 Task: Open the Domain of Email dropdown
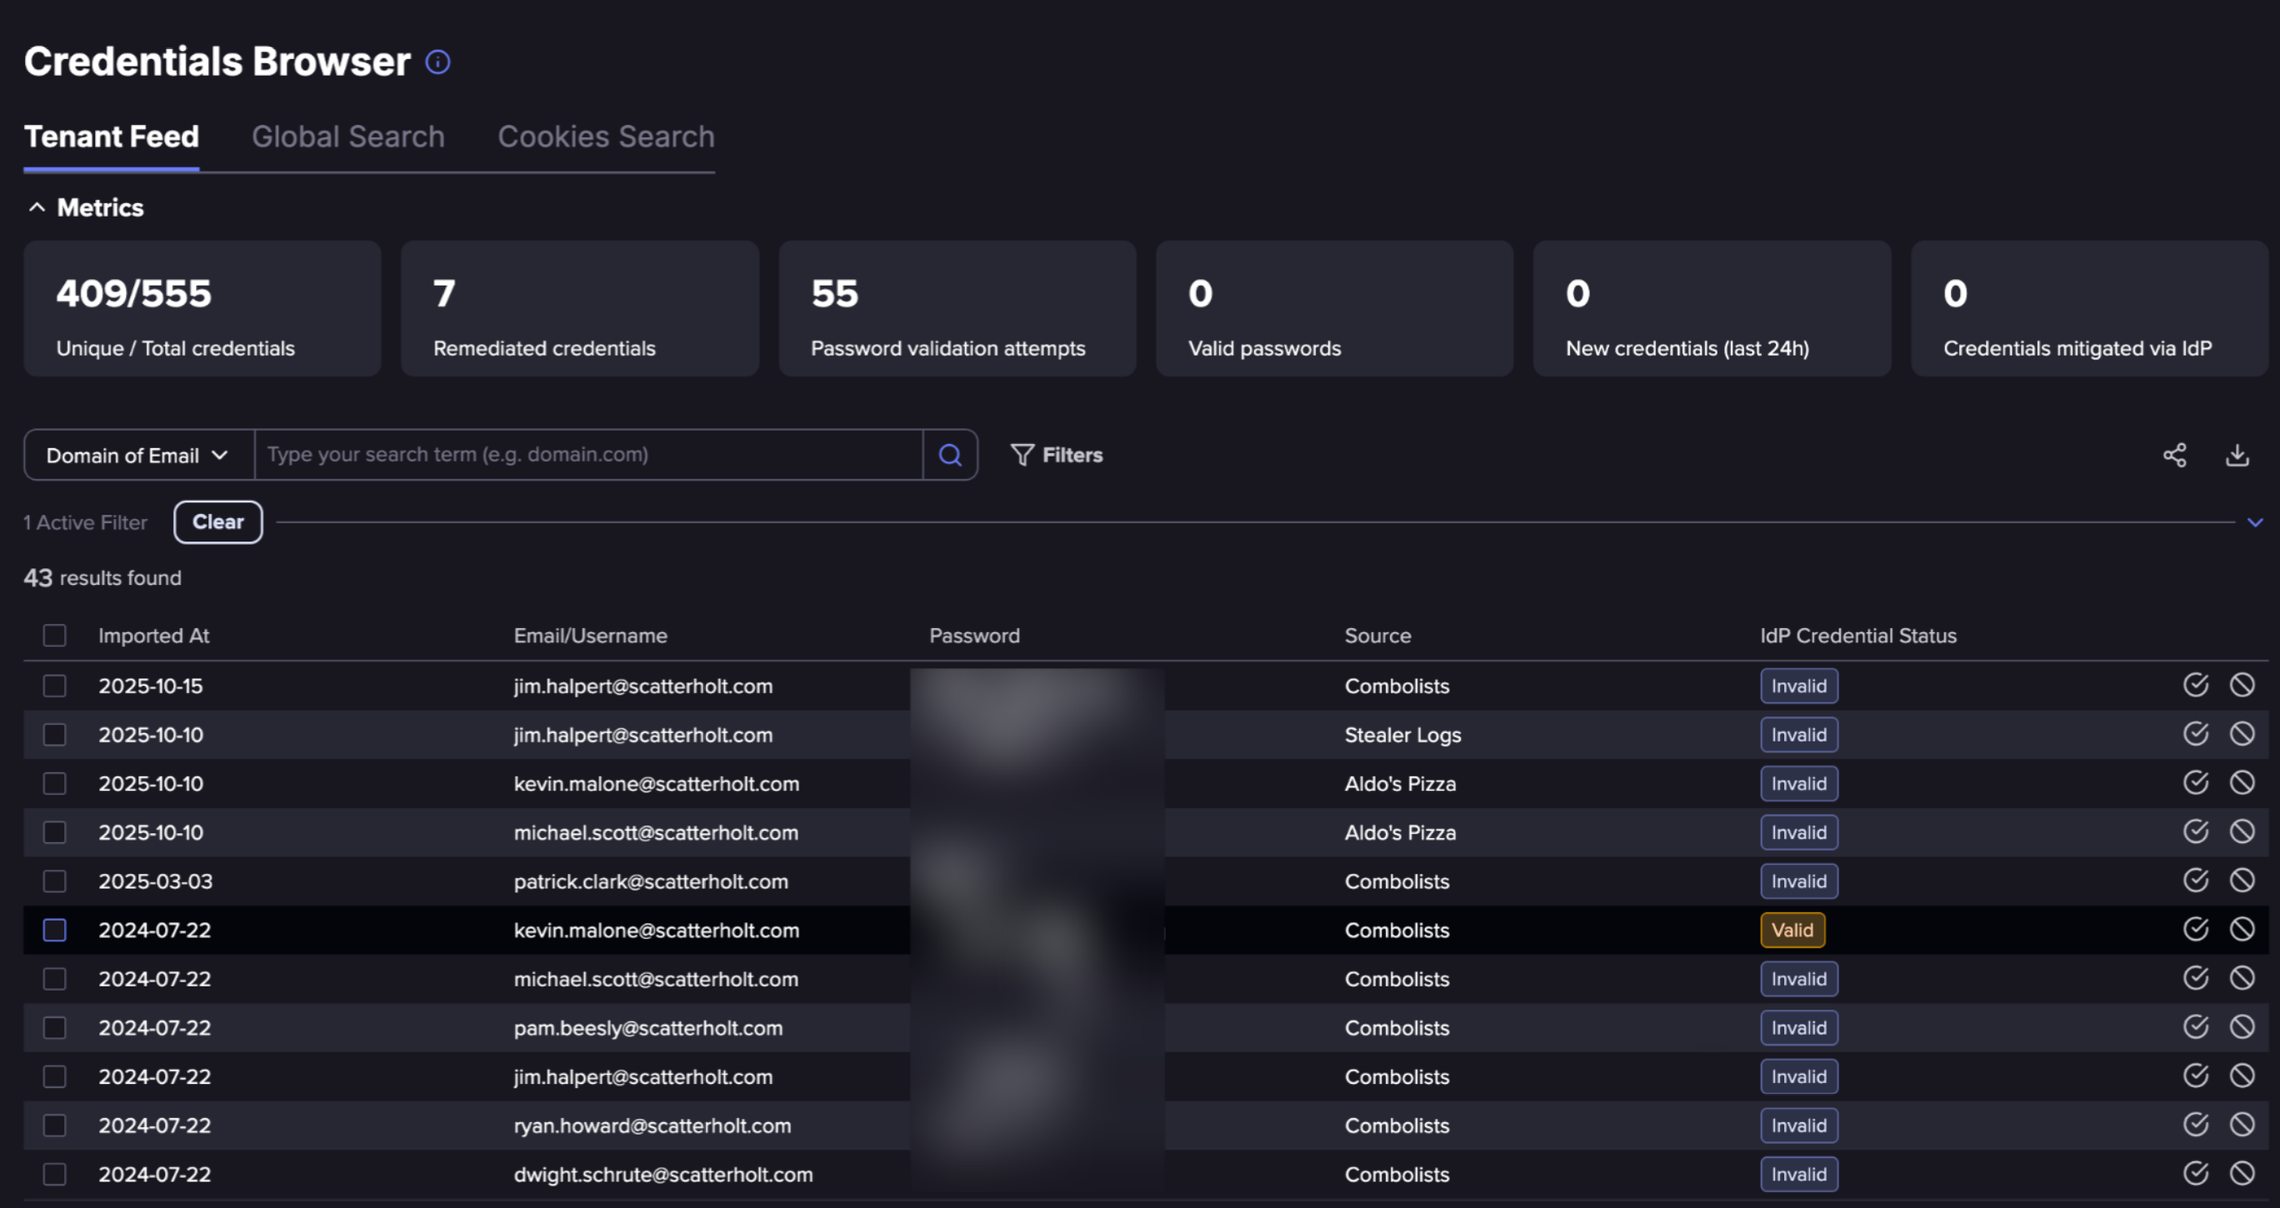point(139,455)
